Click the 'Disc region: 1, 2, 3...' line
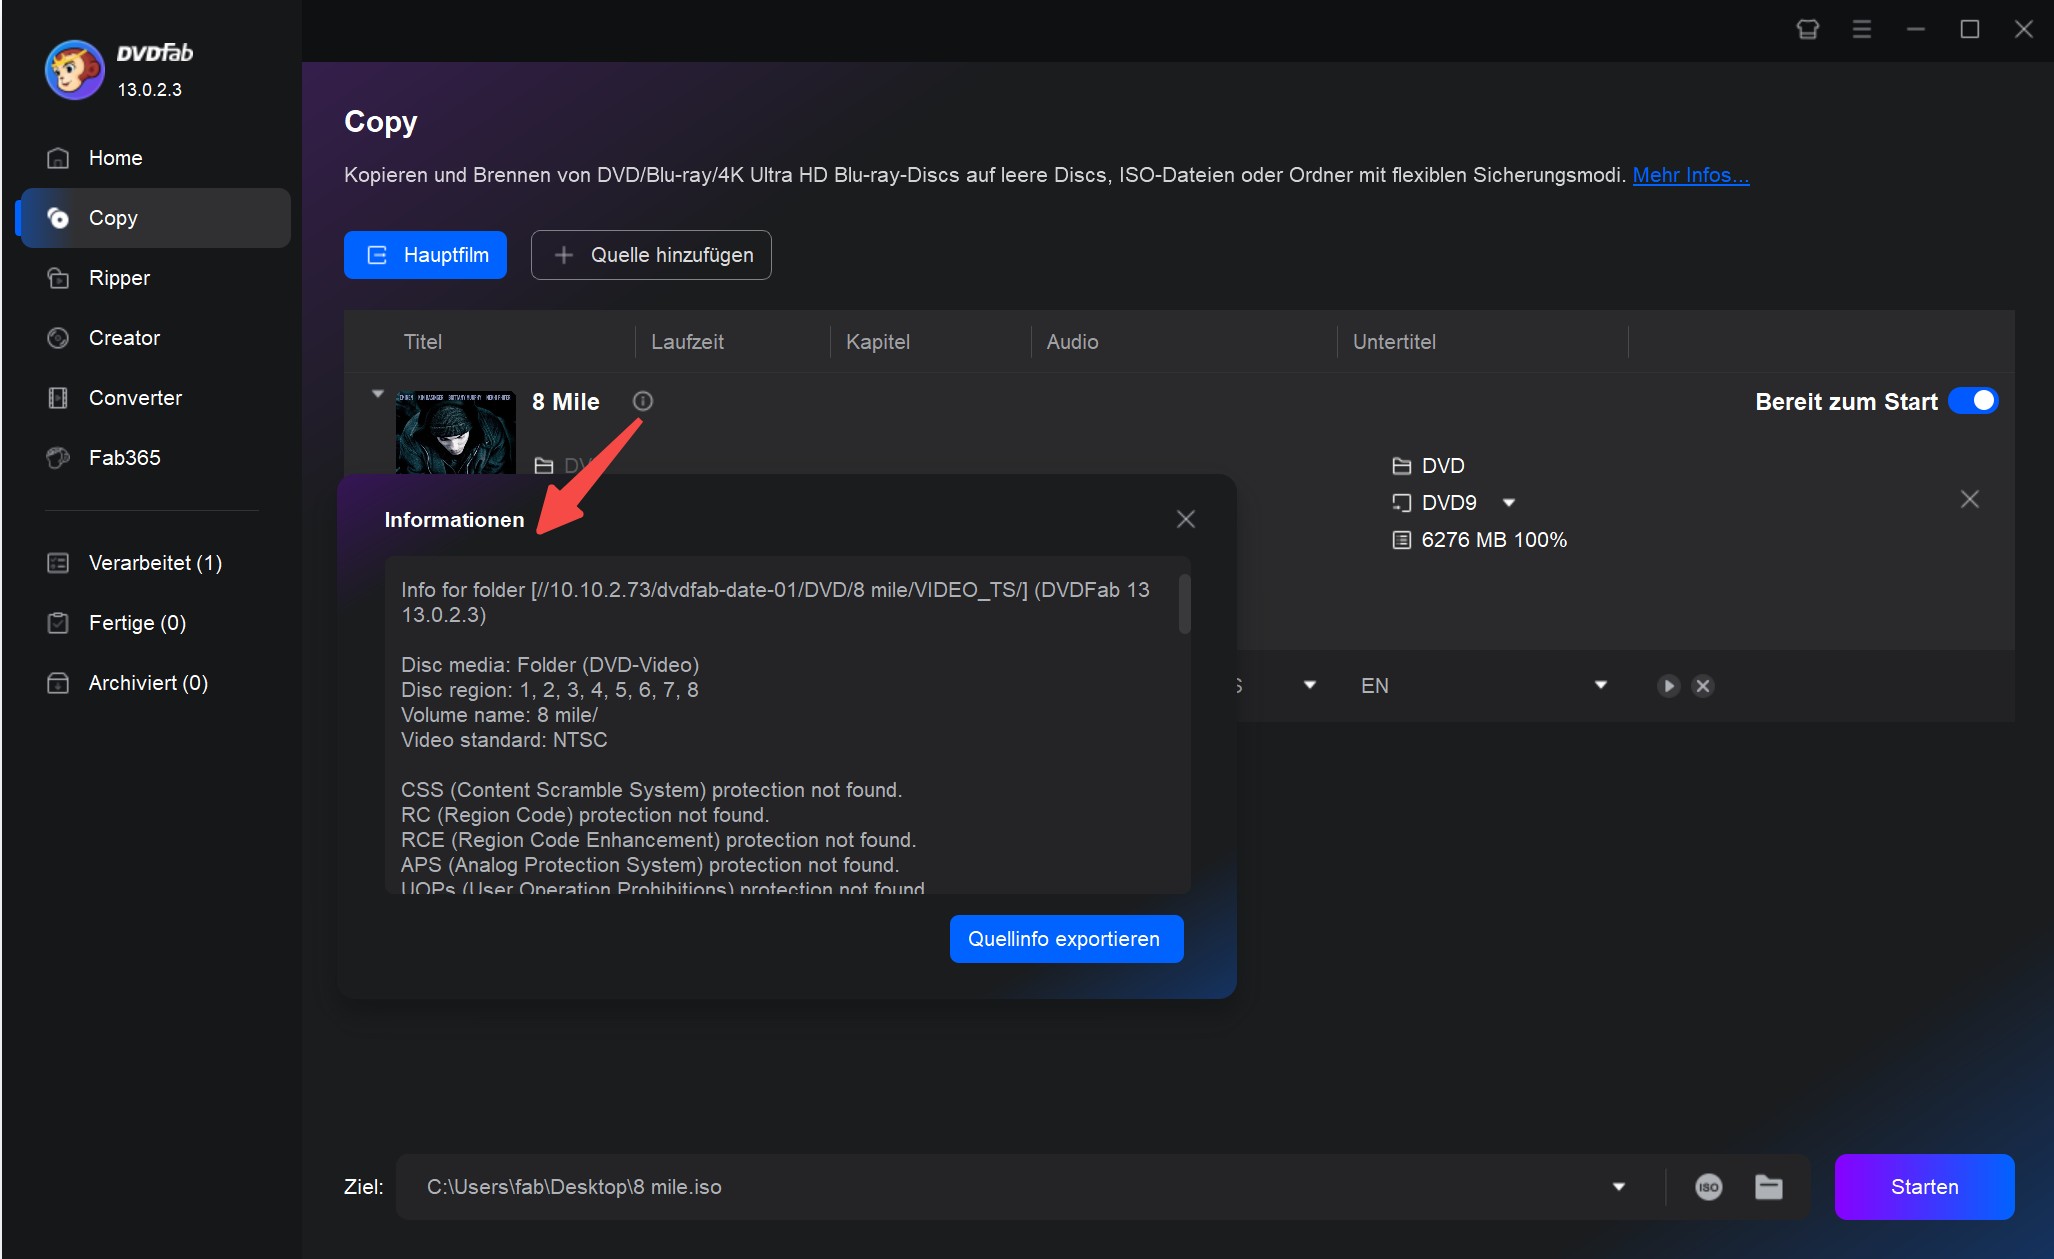Image resolution: width=2054 pixels, height=1259 pixels. pyautogui.click(x=550, y=690)
